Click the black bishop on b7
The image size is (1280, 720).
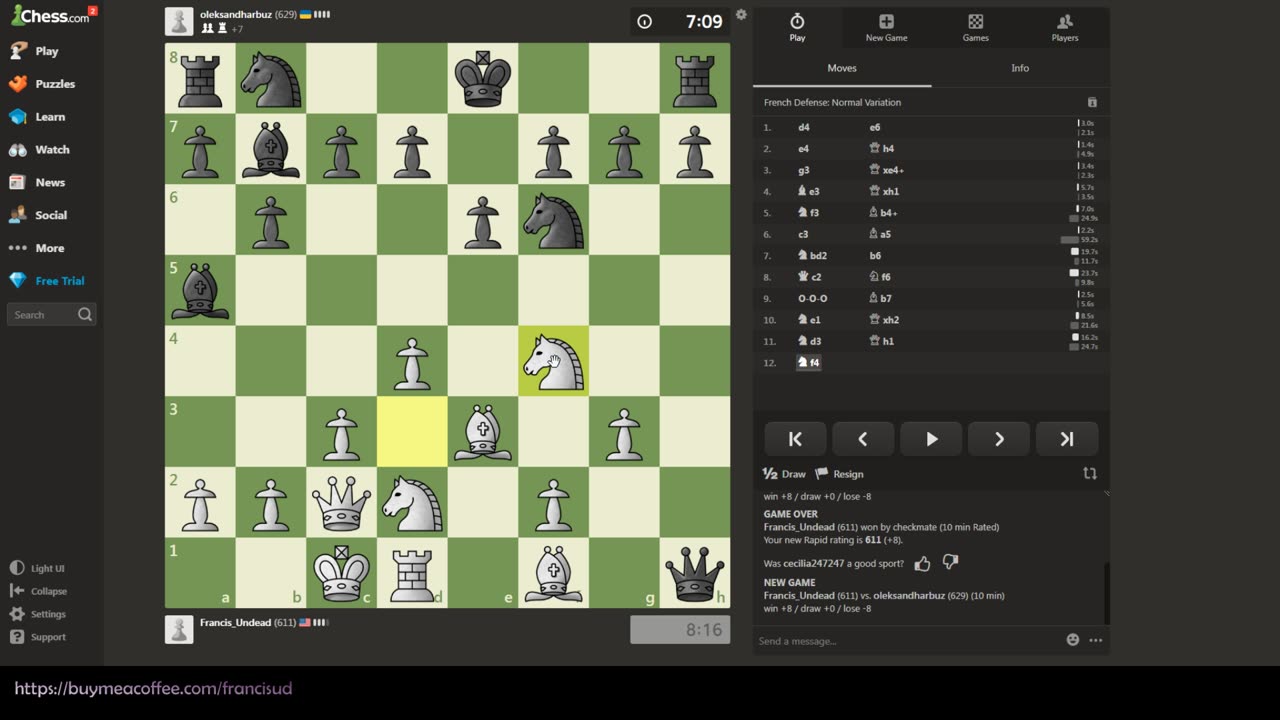coord(271,149)
